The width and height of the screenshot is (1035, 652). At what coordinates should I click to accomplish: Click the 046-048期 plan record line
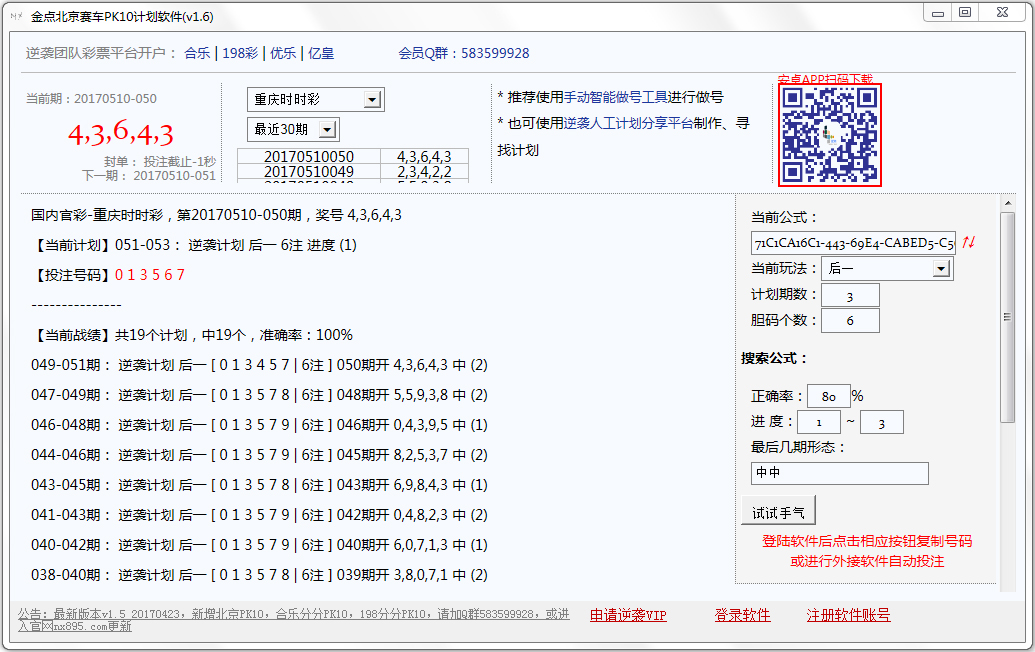tap(259, 425)
